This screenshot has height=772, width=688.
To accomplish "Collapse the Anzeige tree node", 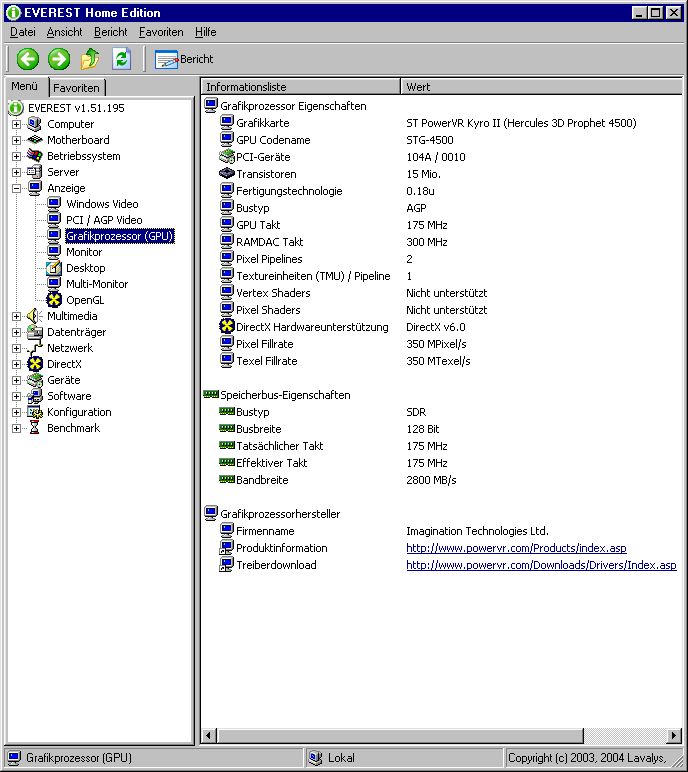I will click(x=16, y=188).
